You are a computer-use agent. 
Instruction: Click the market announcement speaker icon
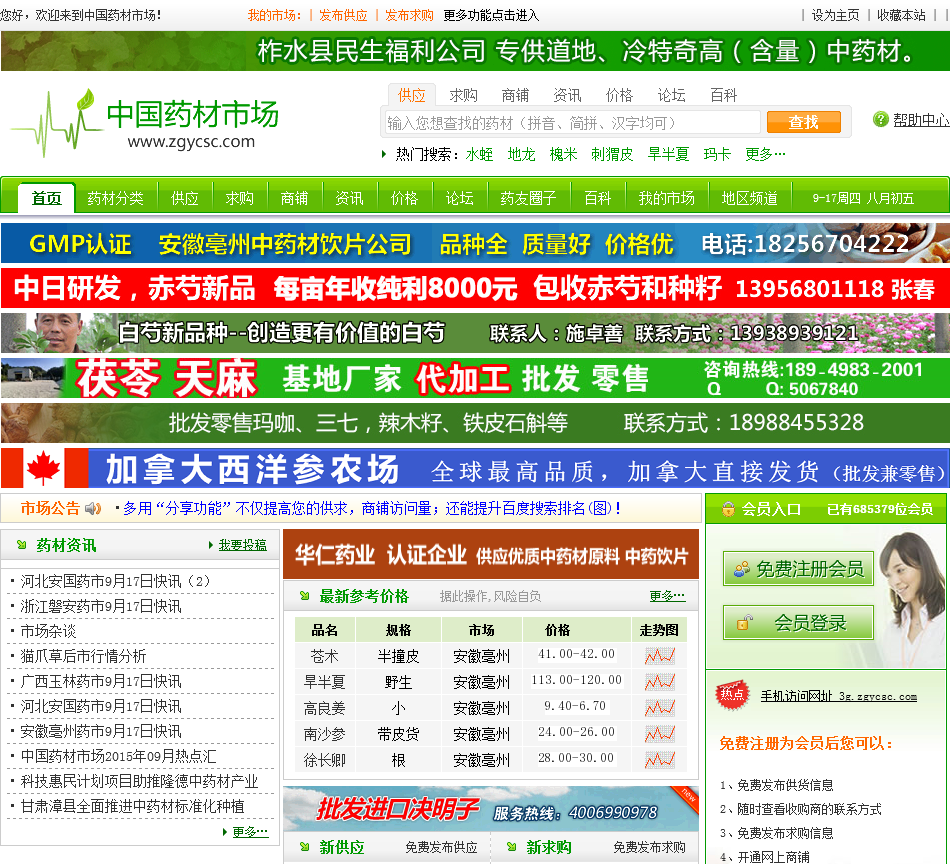[x=93, y=508]
